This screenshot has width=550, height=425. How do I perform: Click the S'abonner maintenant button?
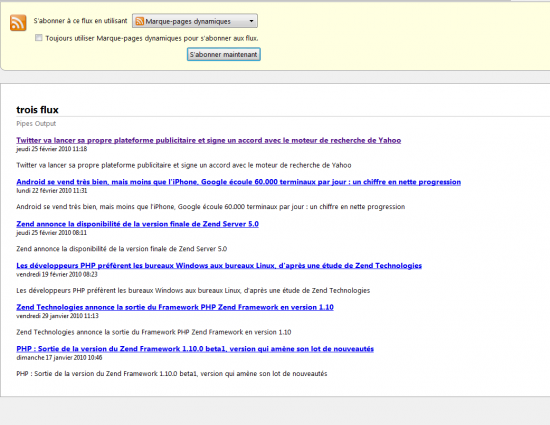click(x=223, y=54)
